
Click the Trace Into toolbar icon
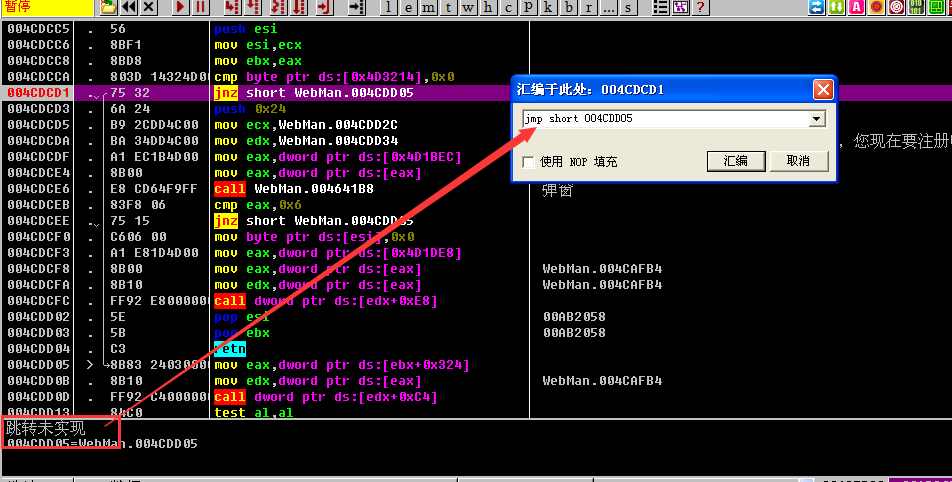click(278, 7)
